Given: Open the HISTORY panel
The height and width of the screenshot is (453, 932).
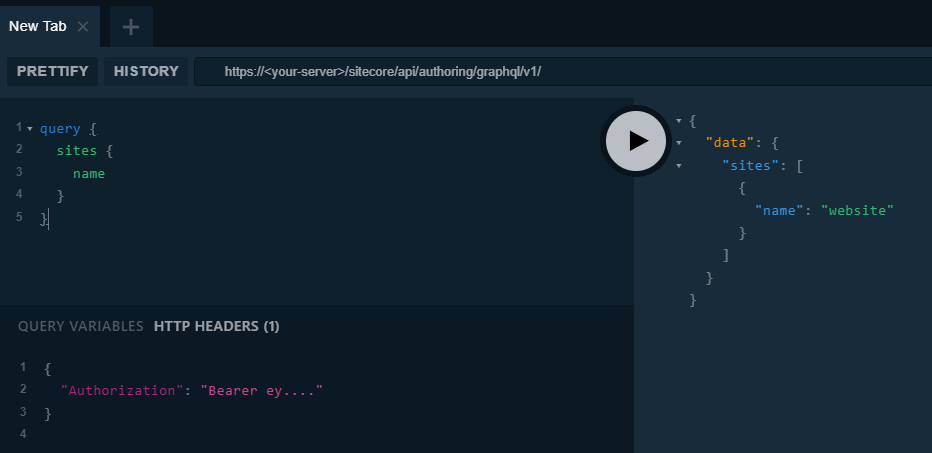Looking at the screenshot, I should click(146, 71).
